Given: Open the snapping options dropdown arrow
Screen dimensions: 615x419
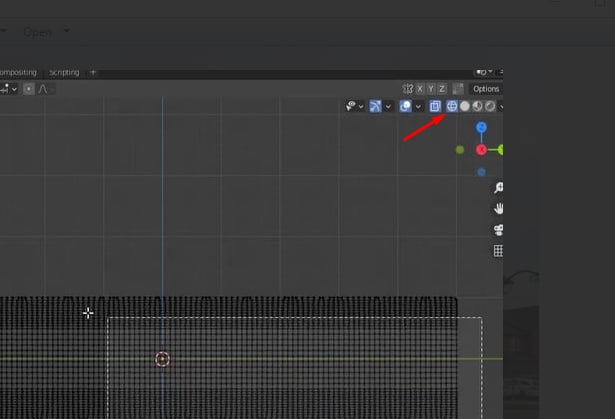Looking at the screenshot, I should click(x=15, y=89).
